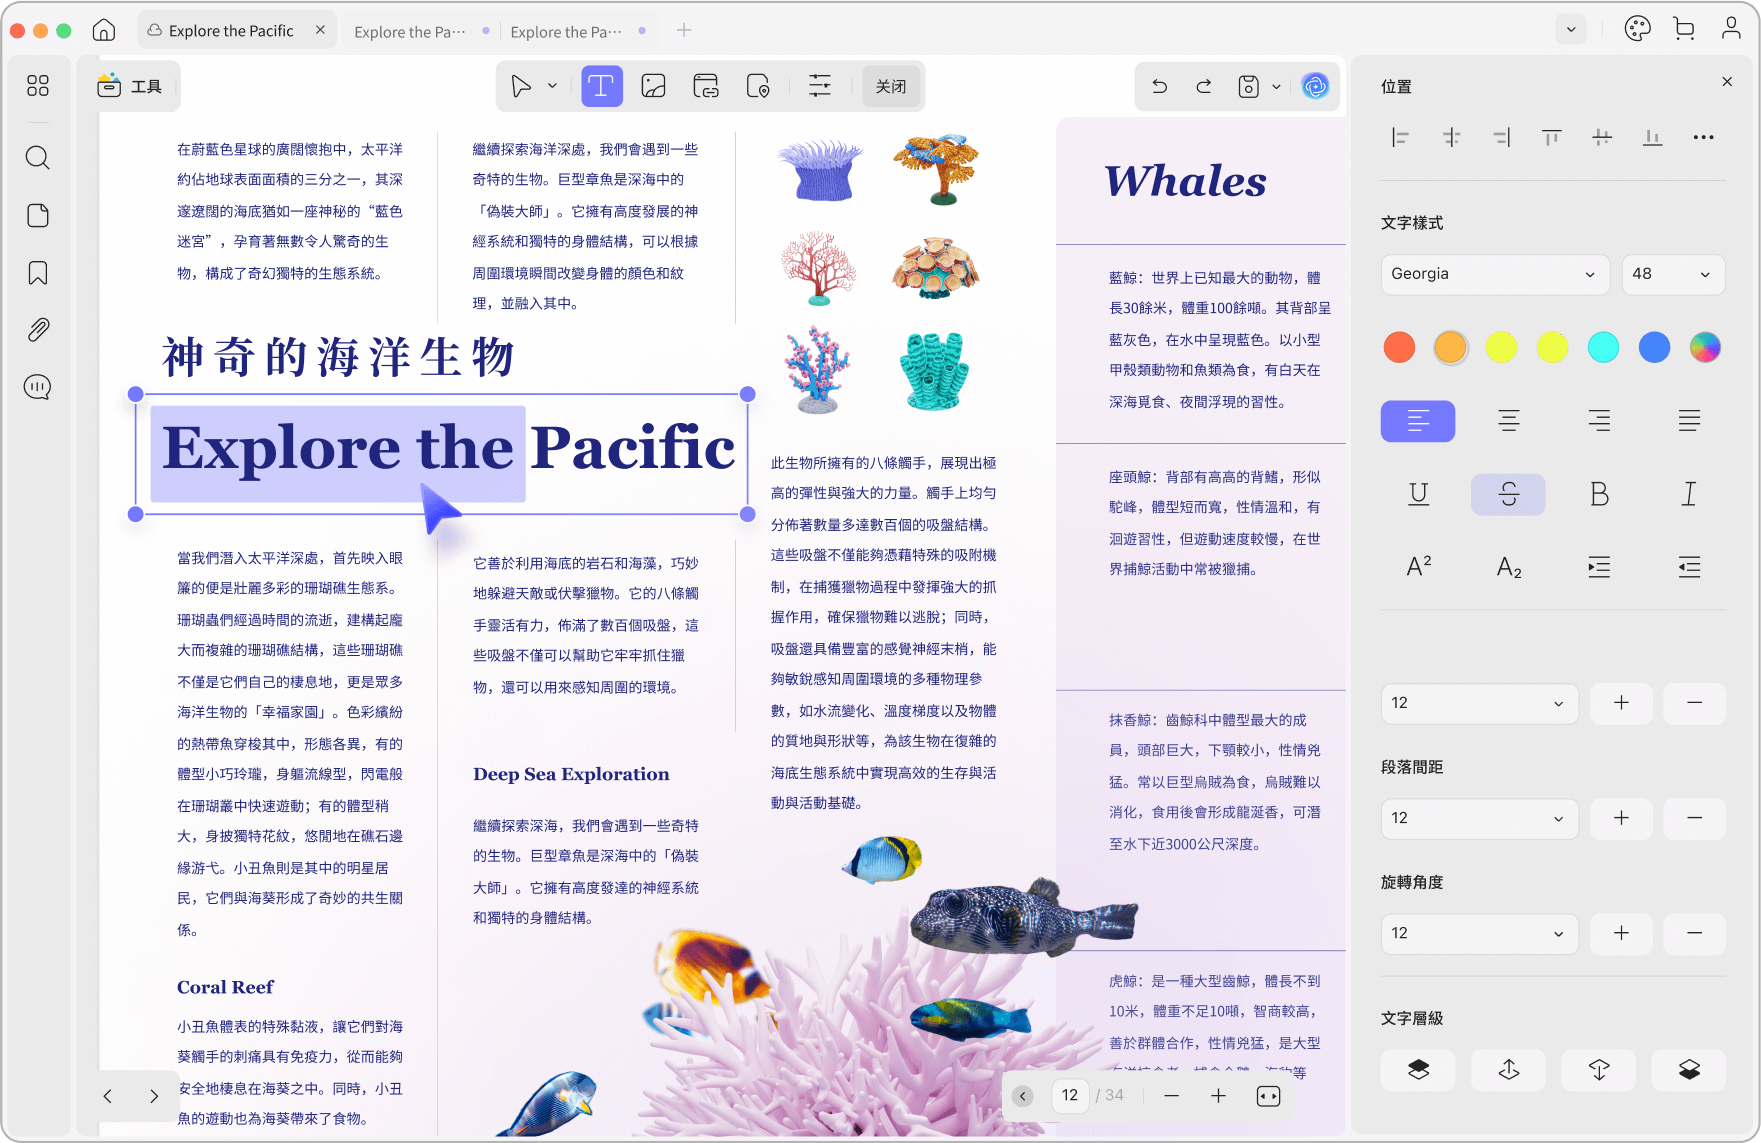Open the font size 48 dropdown
Image resolution: width=1761 pixels, height=1143 pixels.
[x=1673, y=274]
